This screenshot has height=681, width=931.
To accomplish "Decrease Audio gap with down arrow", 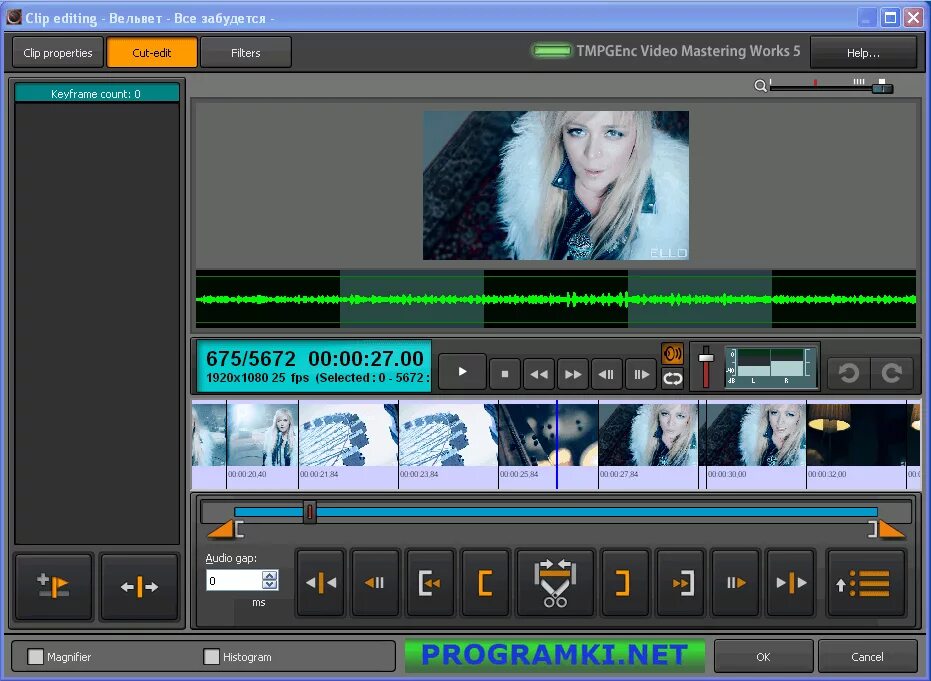I will (x=270, y=585).
